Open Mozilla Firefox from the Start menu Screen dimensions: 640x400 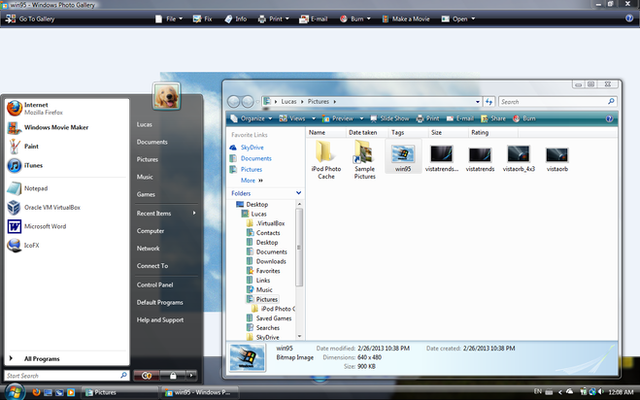pos(67,109)
